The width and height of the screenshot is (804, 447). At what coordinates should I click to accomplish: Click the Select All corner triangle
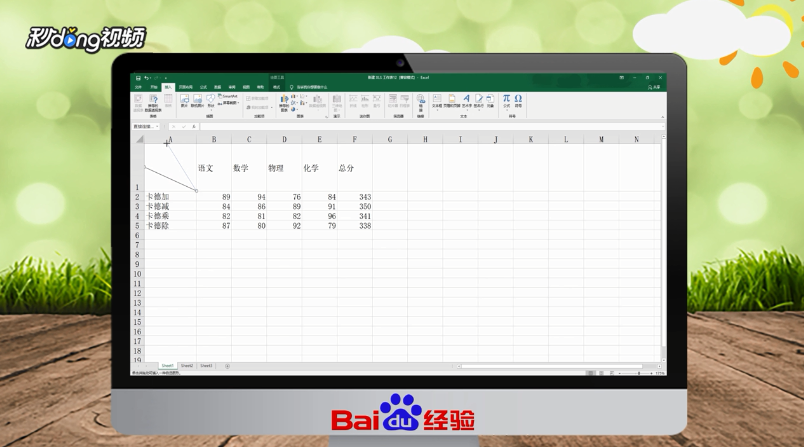[139, 139]
